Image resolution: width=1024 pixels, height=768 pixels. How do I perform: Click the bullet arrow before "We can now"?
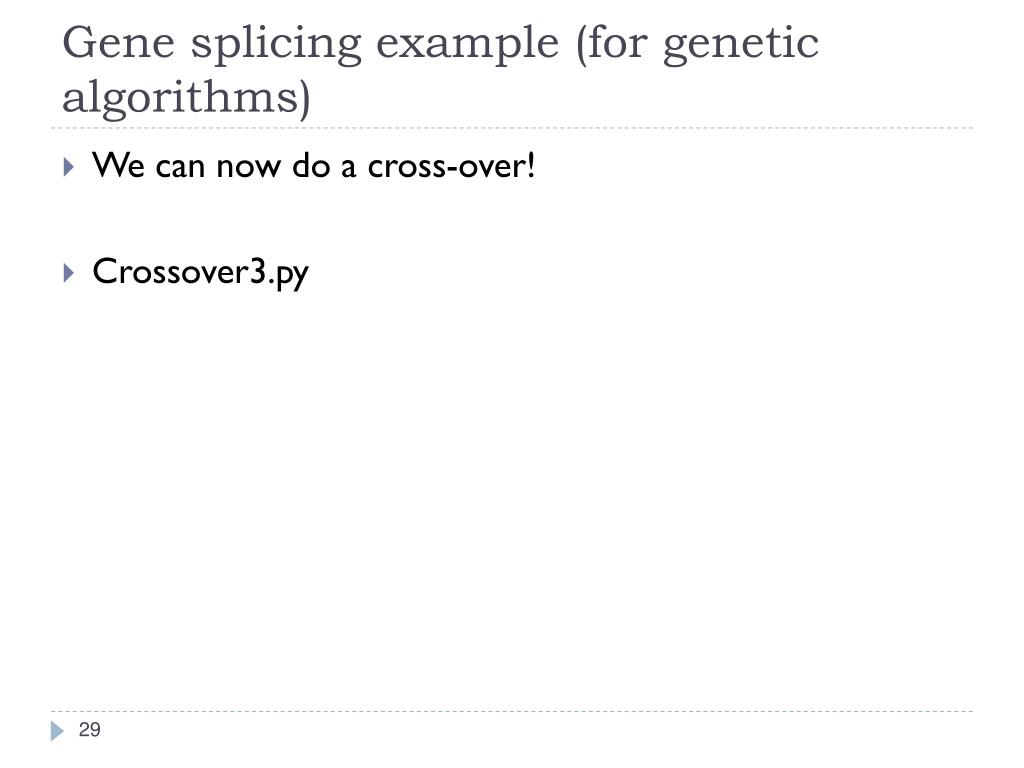[x=69, y=167]
